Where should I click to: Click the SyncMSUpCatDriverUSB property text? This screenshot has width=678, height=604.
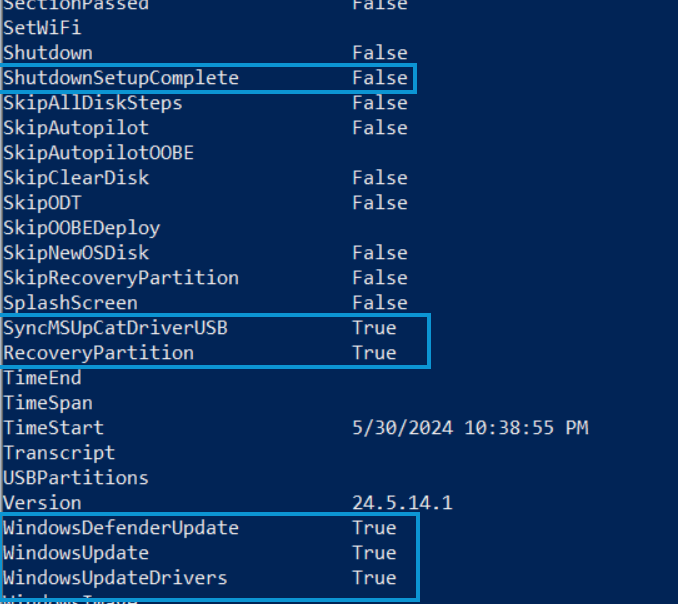[115, 328]
